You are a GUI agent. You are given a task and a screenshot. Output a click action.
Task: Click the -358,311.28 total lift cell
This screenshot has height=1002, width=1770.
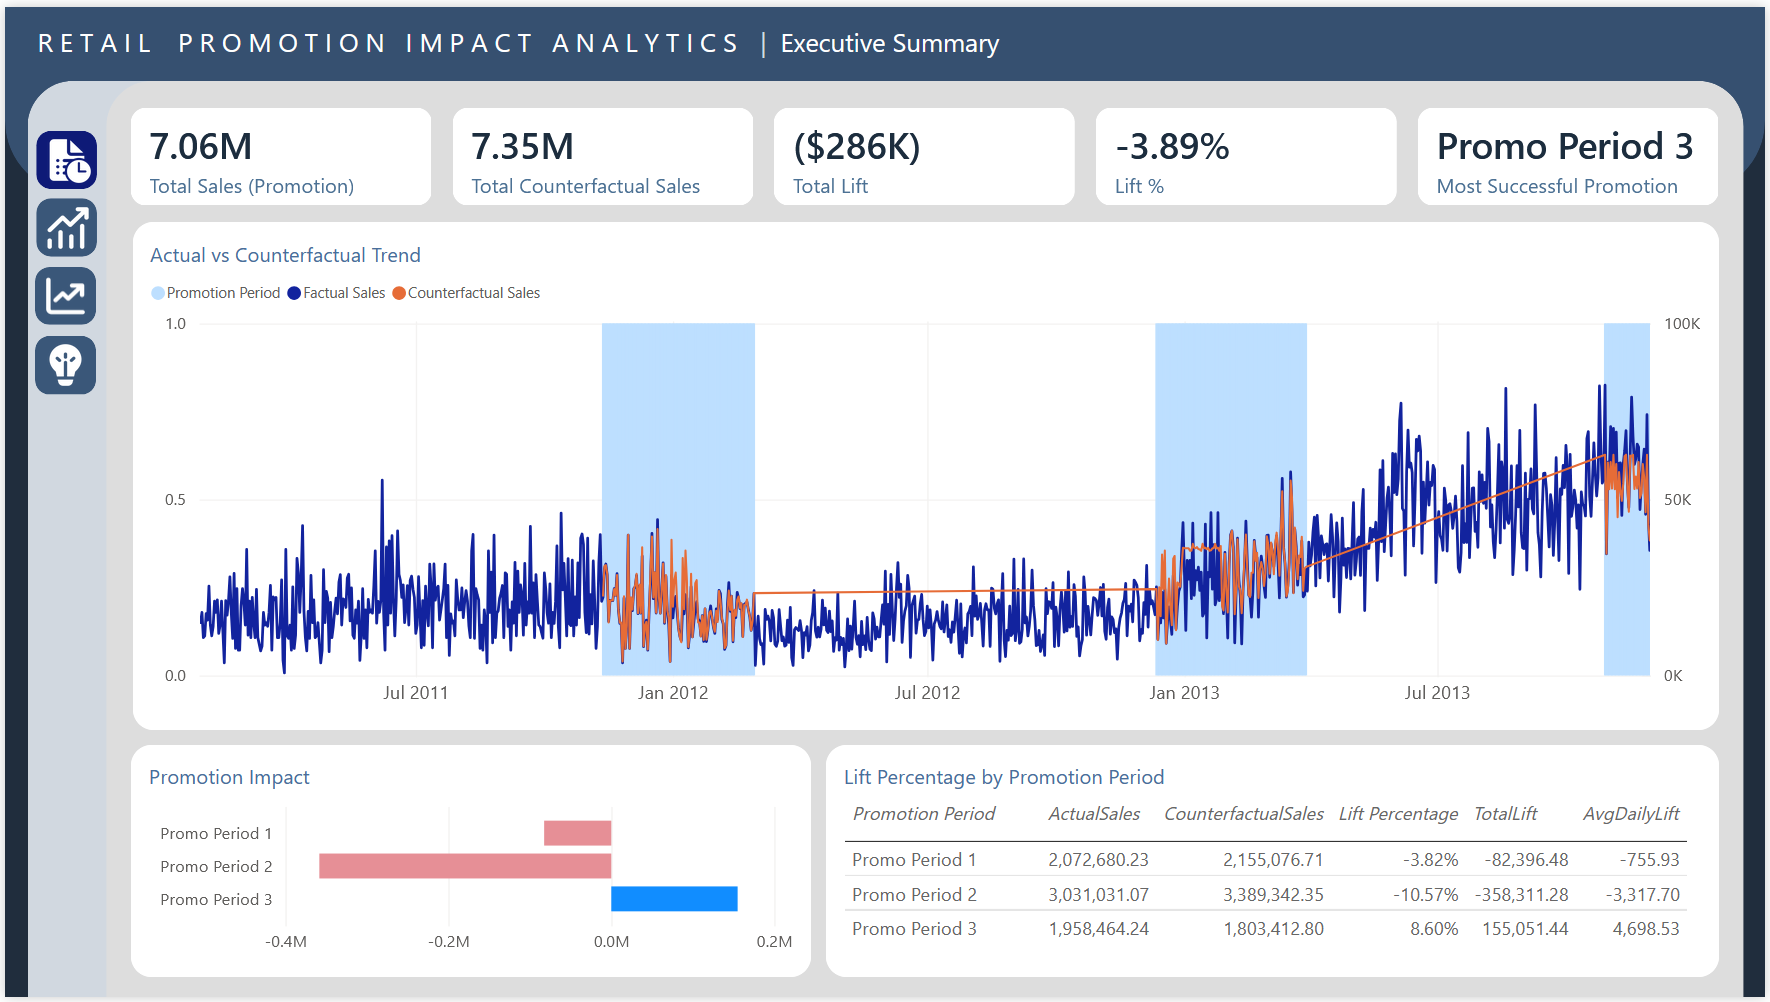1522,895
